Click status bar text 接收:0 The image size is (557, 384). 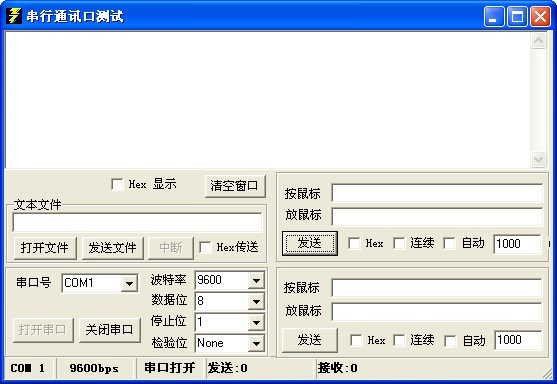[x=338, y=368]
